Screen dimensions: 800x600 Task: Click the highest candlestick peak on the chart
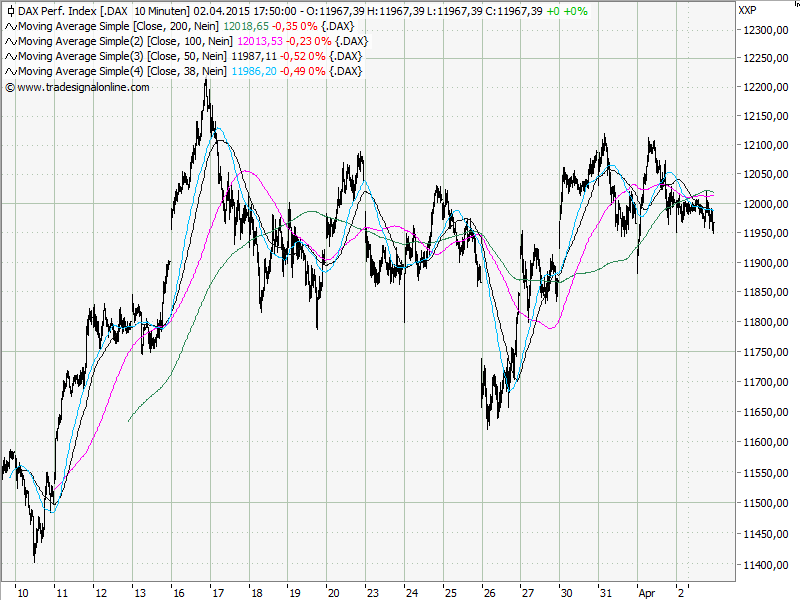point(207,80)
